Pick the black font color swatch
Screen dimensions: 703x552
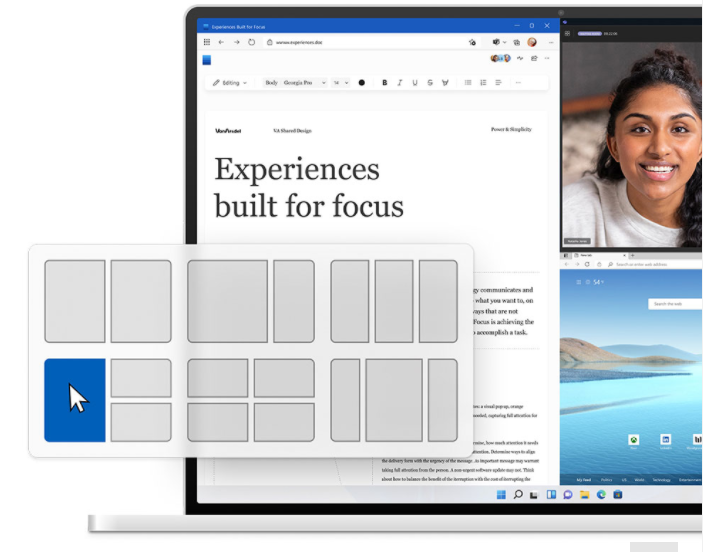[x=361, y=83]
